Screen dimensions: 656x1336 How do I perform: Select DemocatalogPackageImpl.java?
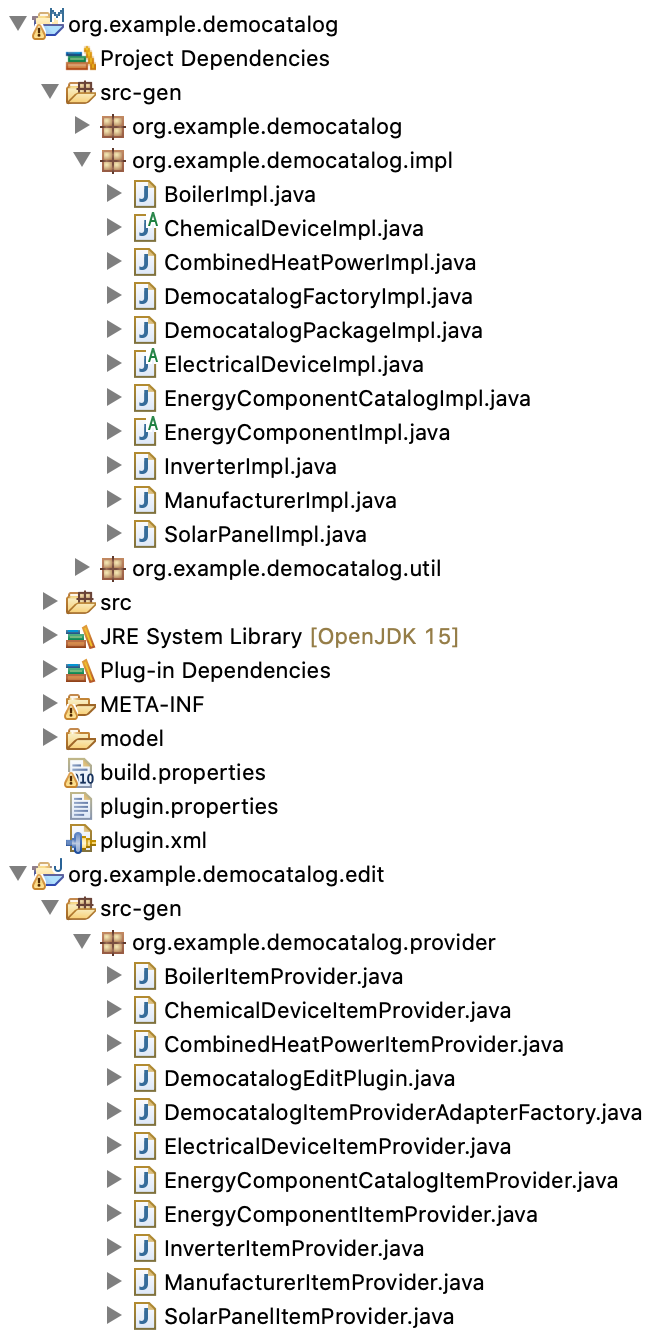tap(323, 330)
